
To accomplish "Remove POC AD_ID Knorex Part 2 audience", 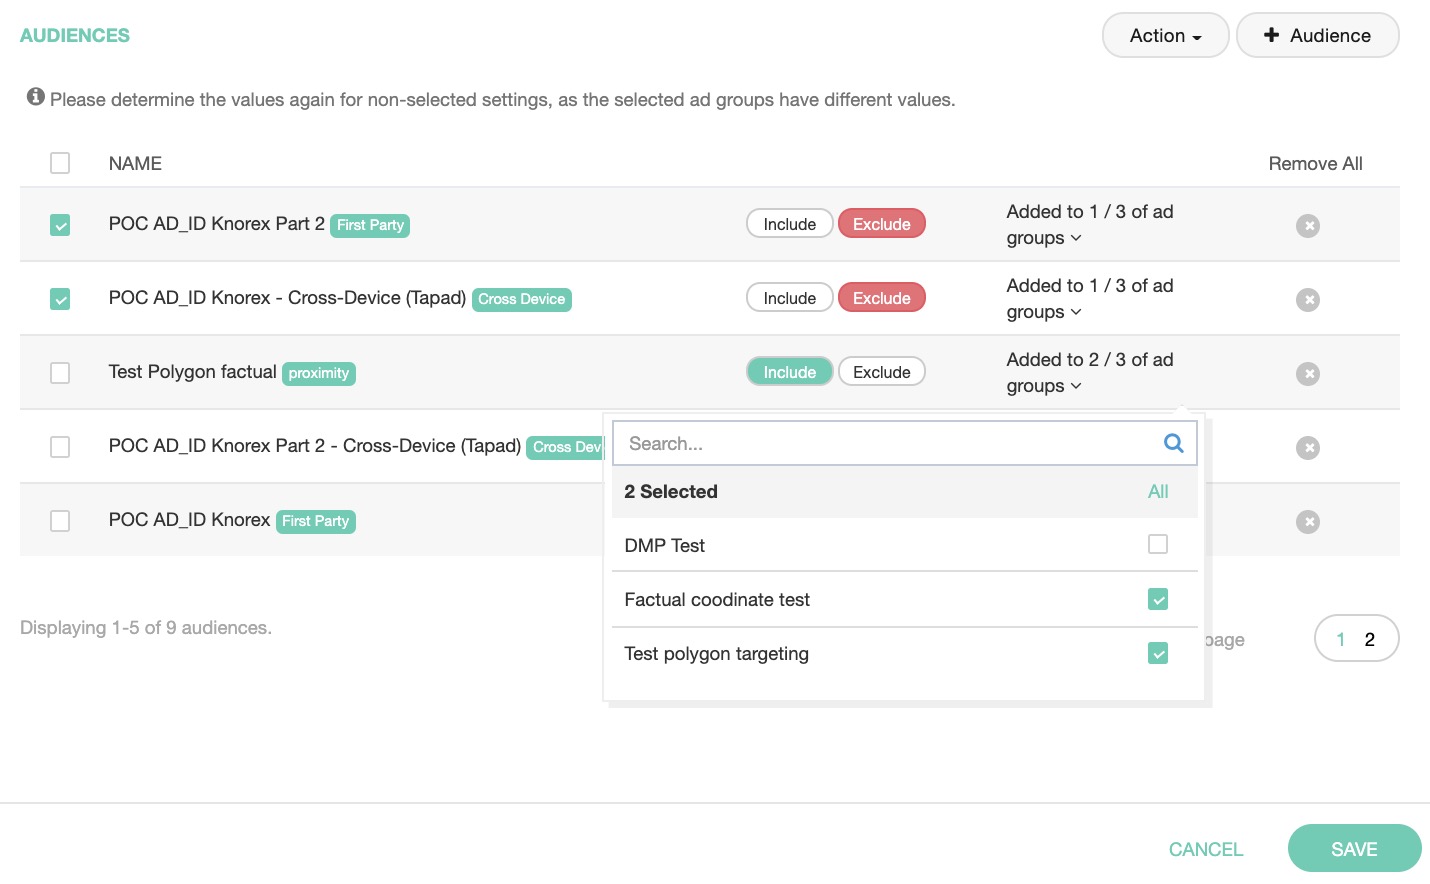I will 1307,226.
